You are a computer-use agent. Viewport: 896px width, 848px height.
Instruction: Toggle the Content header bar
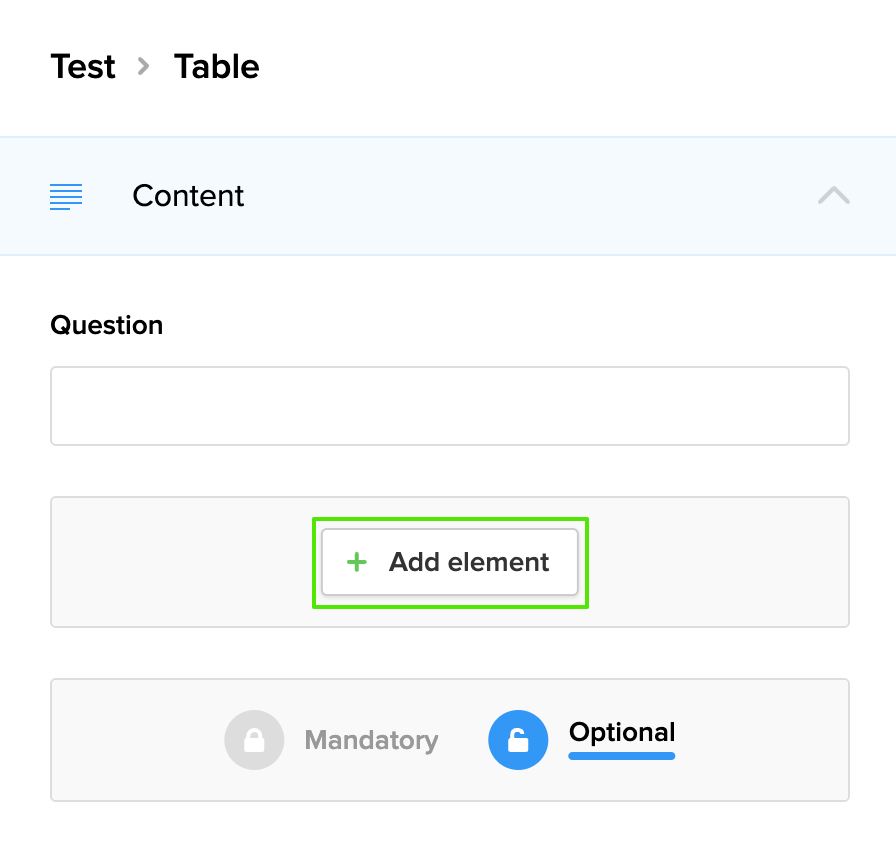click(500, 196)
